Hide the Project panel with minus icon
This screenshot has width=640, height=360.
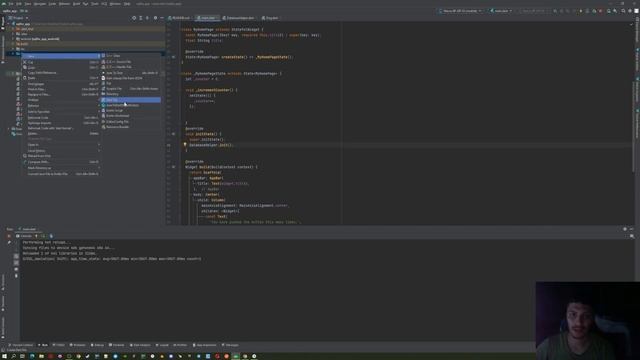pos(162,18)
